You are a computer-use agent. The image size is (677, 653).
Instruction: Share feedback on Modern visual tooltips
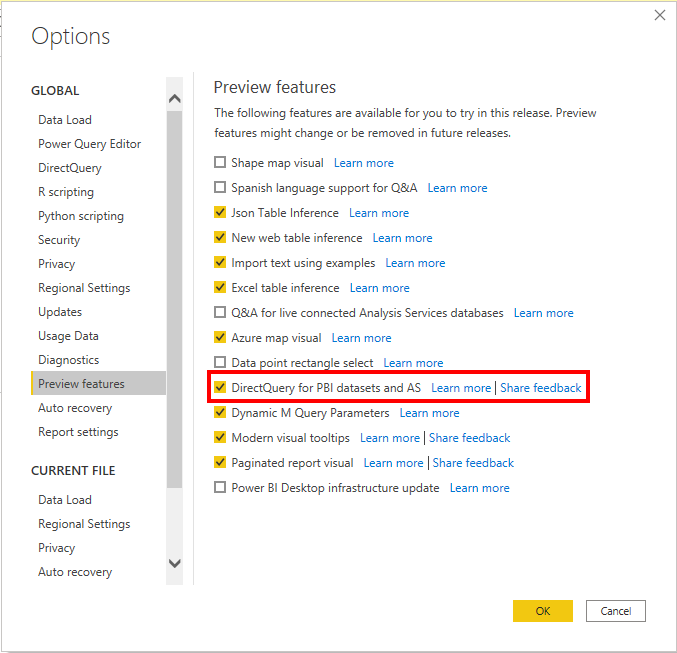tap(469, 438)
